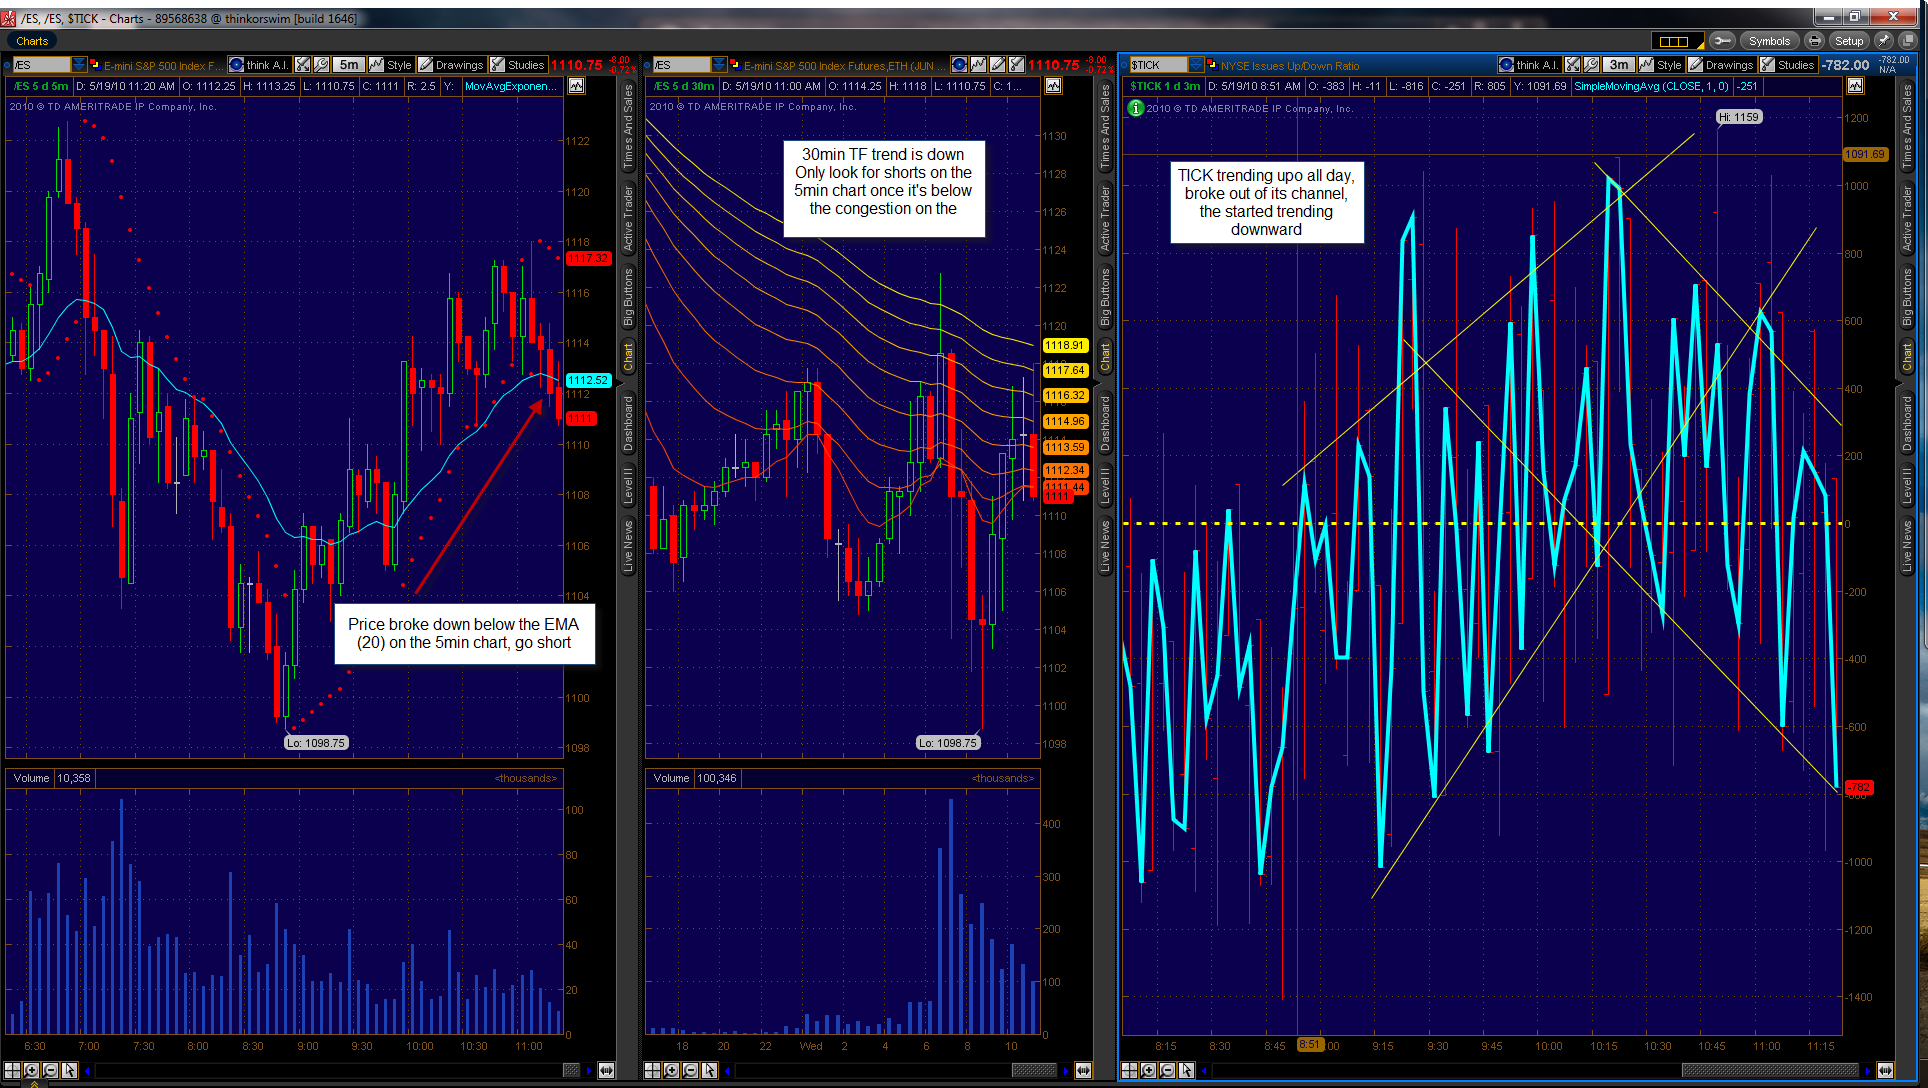Image resolution: width=1928 pixels, height=1088 pixels.
Task: Click wrench chart settings icon on 5m chart
Action: click(321, 65)
